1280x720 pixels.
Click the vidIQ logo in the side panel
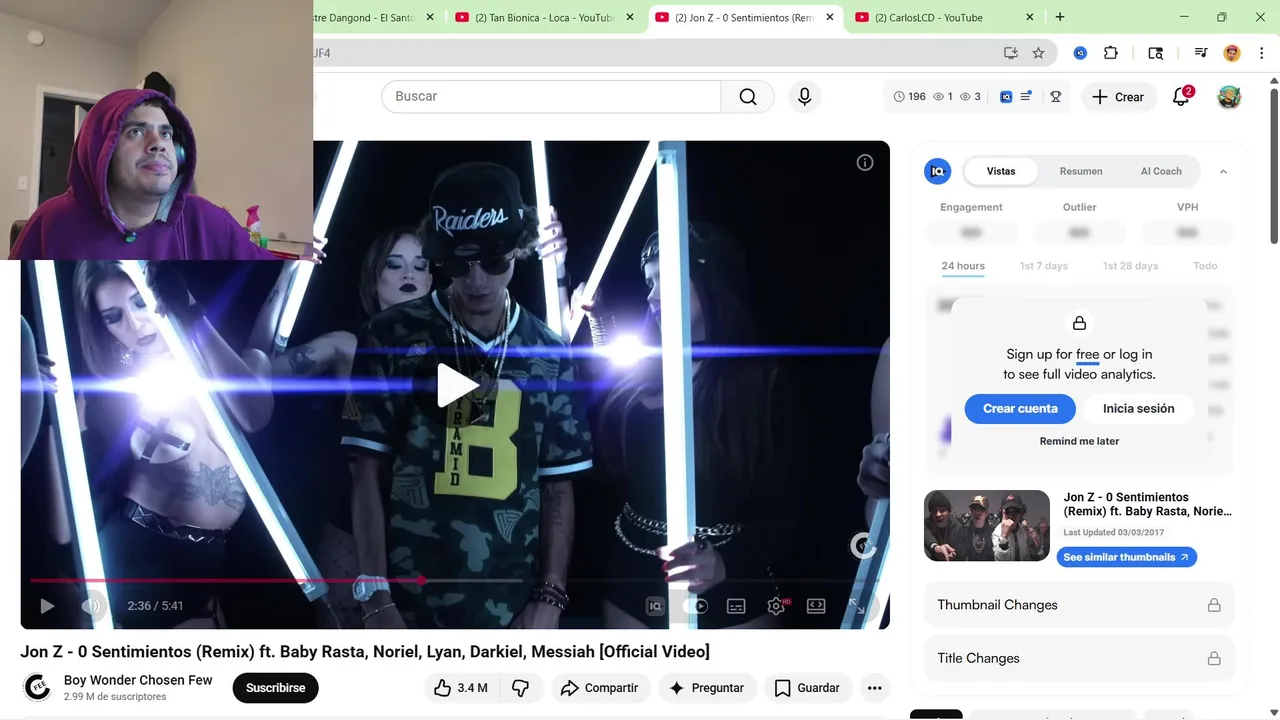pyautogui.click(x=937, y=171)
